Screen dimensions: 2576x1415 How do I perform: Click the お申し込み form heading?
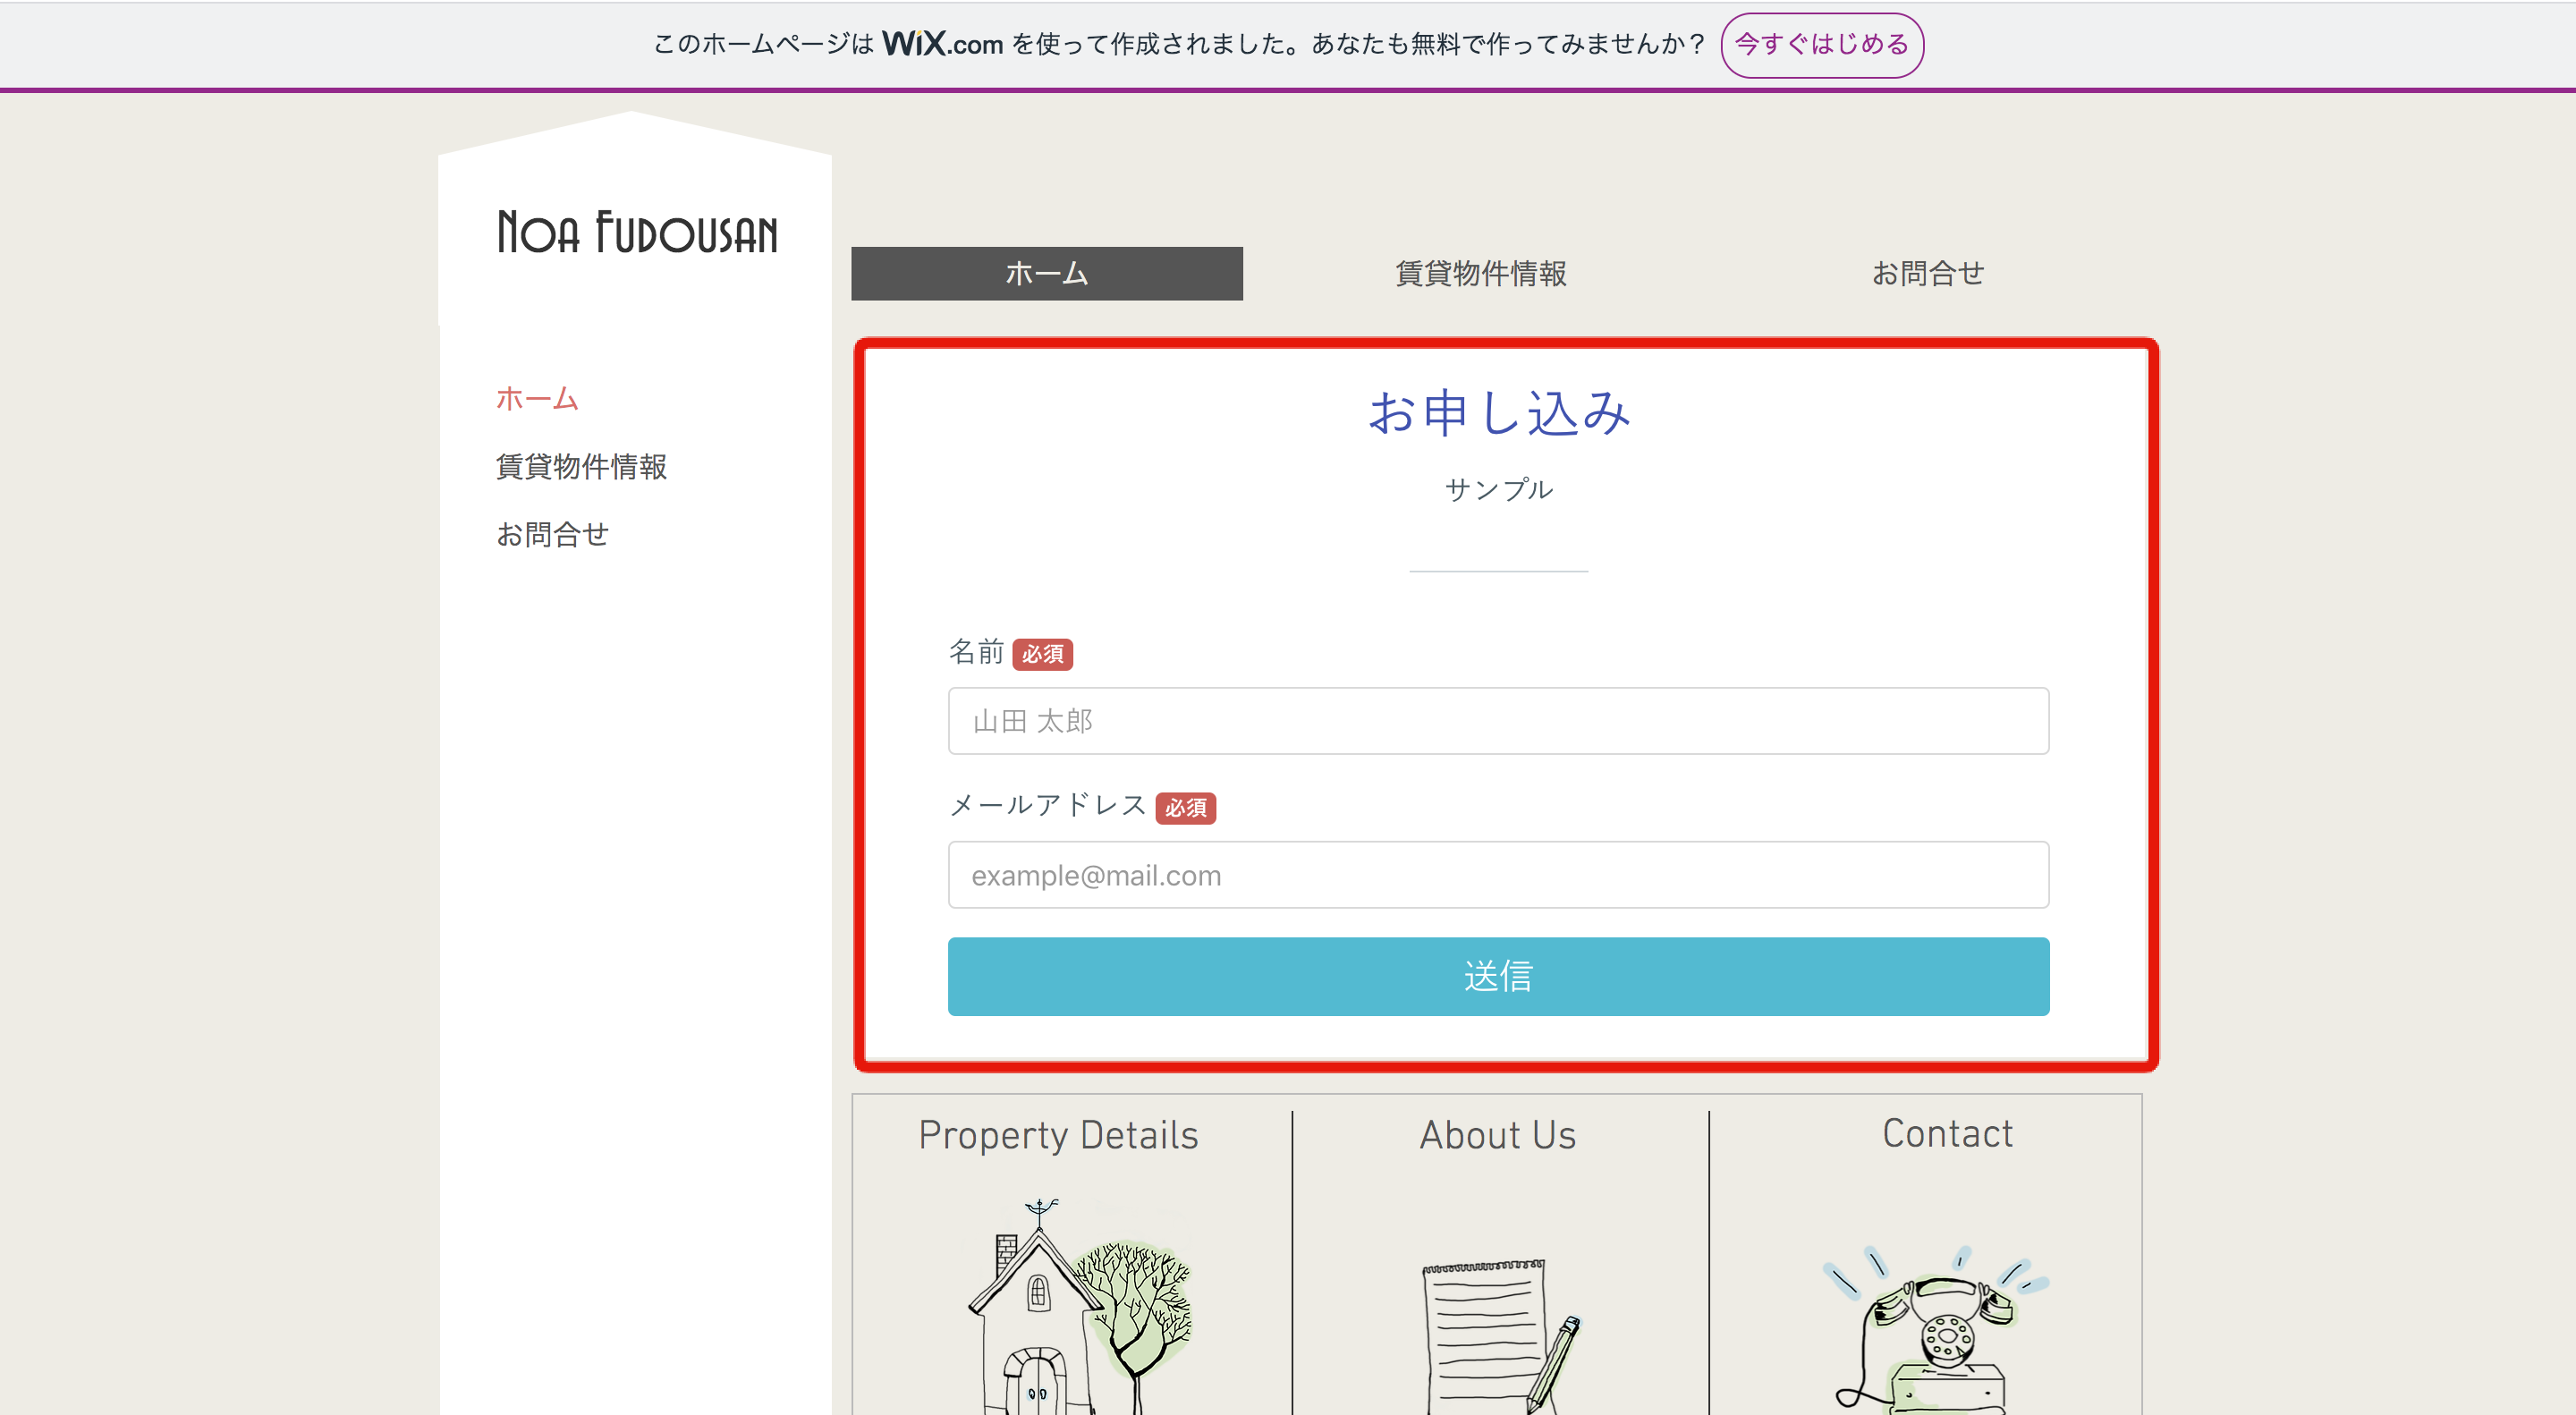pyautogui.click(x=1498, y=412)
